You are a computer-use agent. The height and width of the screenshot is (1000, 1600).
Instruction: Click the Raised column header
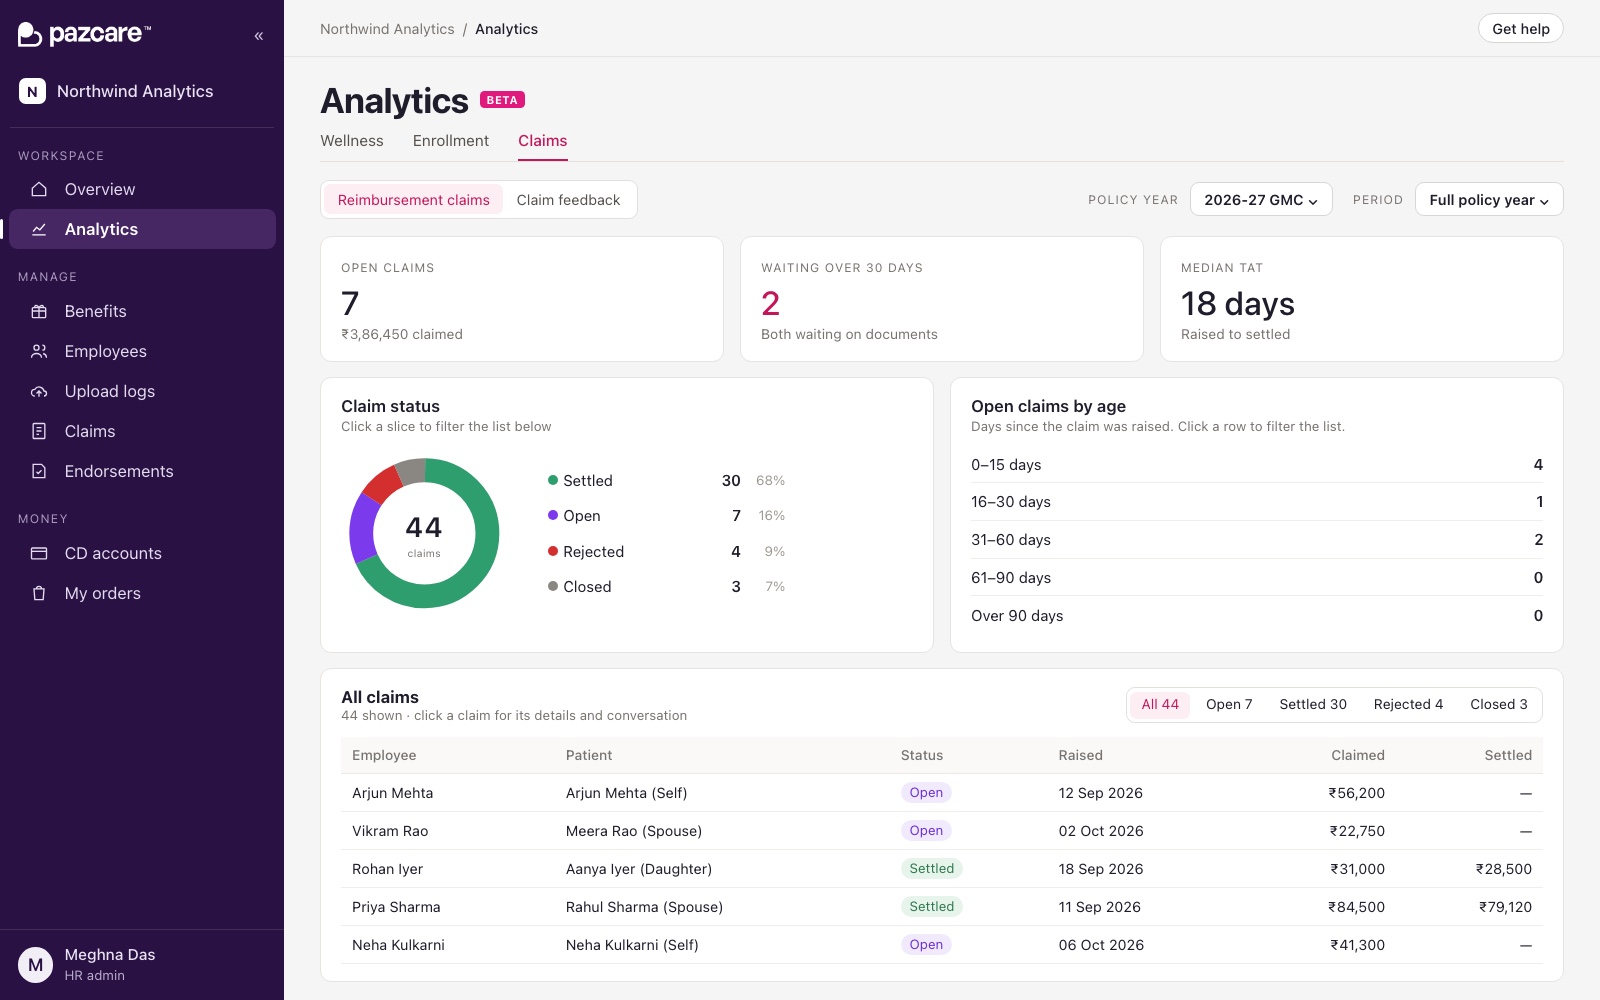coord(1080,755)
